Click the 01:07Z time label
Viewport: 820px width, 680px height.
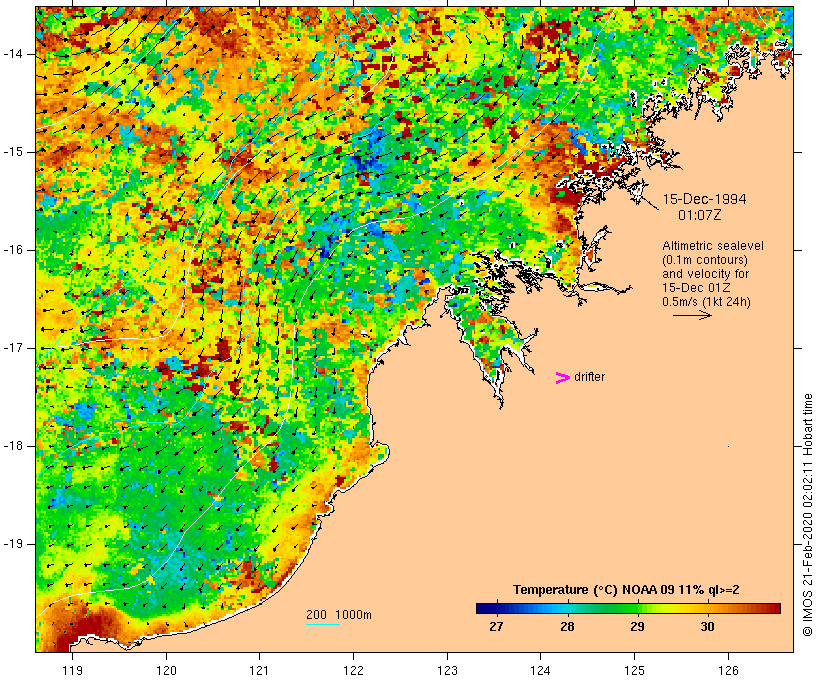(700, 215)
